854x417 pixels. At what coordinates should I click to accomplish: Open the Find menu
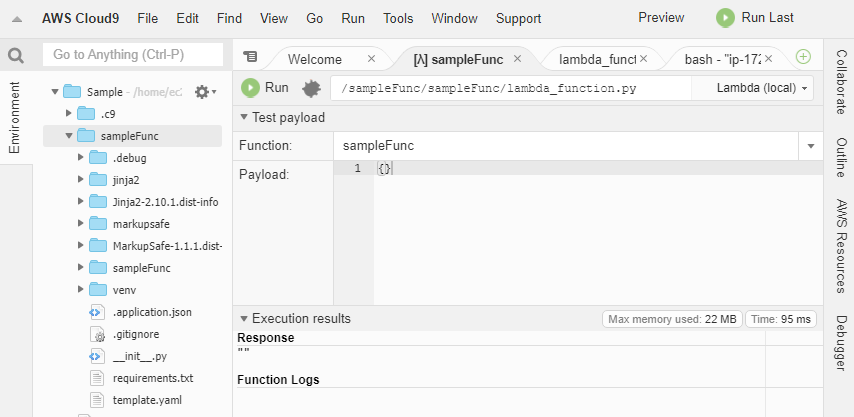[x=229, y=19]
